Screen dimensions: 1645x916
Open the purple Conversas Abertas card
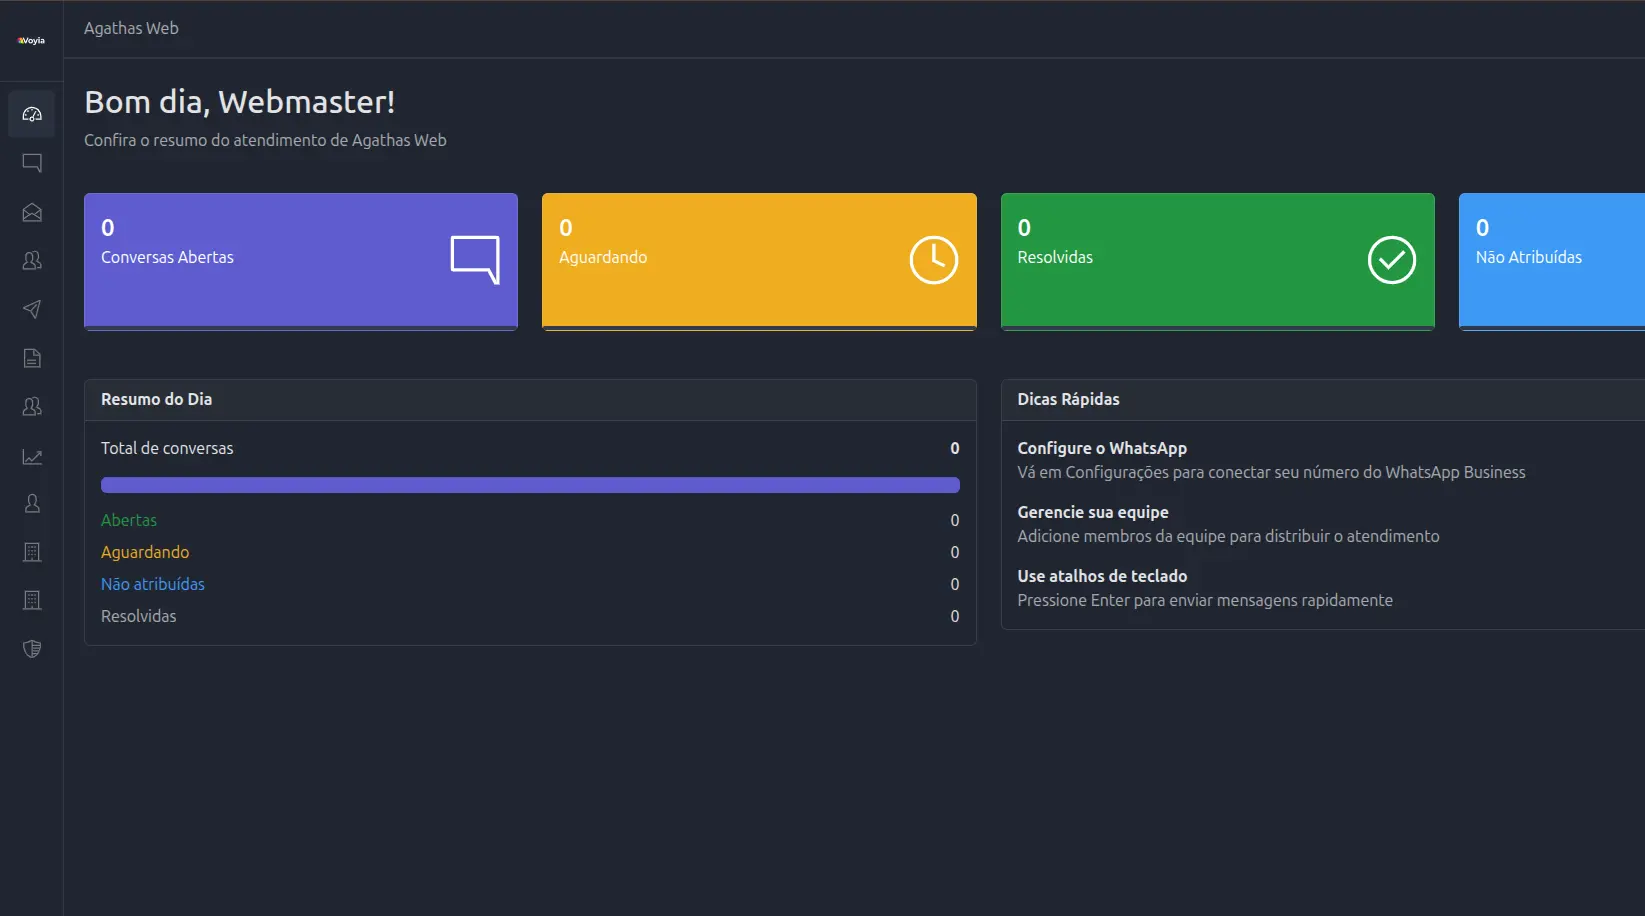click(300, 260)
